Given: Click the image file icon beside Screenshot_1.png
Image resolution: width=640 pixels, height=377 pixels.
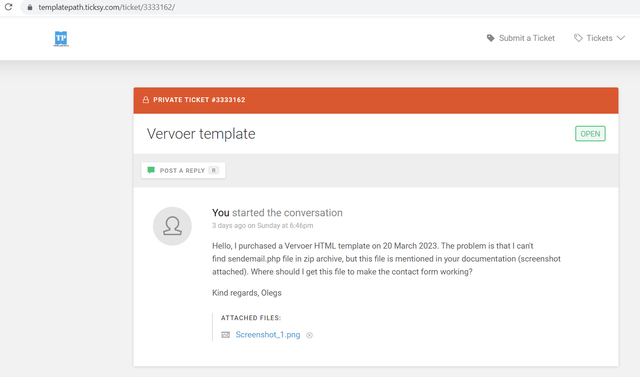Looking at the screenshot, I should coord(225,335).
